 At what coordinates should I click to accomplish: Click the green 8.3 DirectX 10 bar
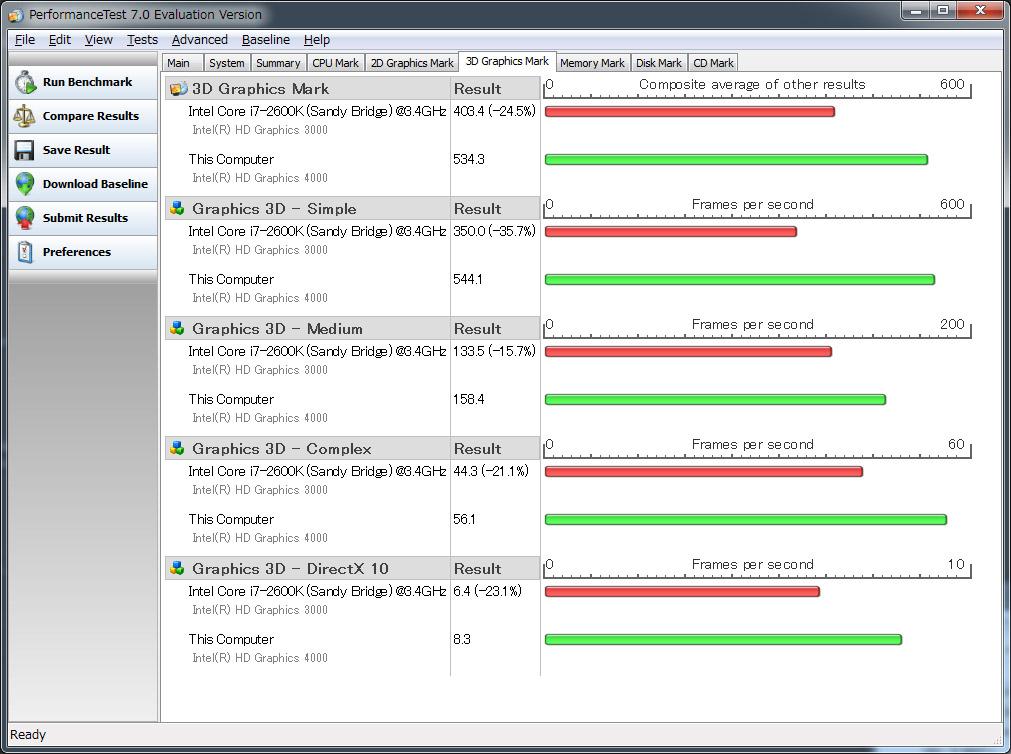click(x=723, y=639)
